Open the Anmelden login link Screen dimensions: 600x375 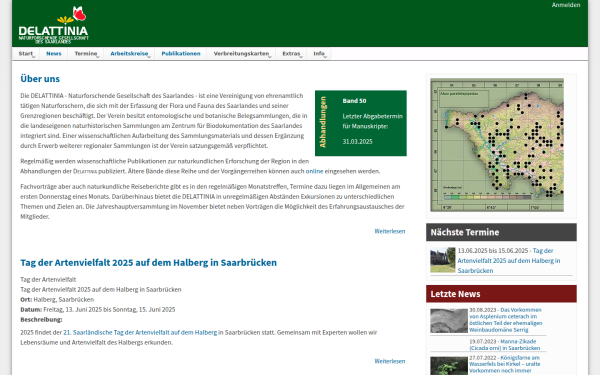tap(566, 5)
